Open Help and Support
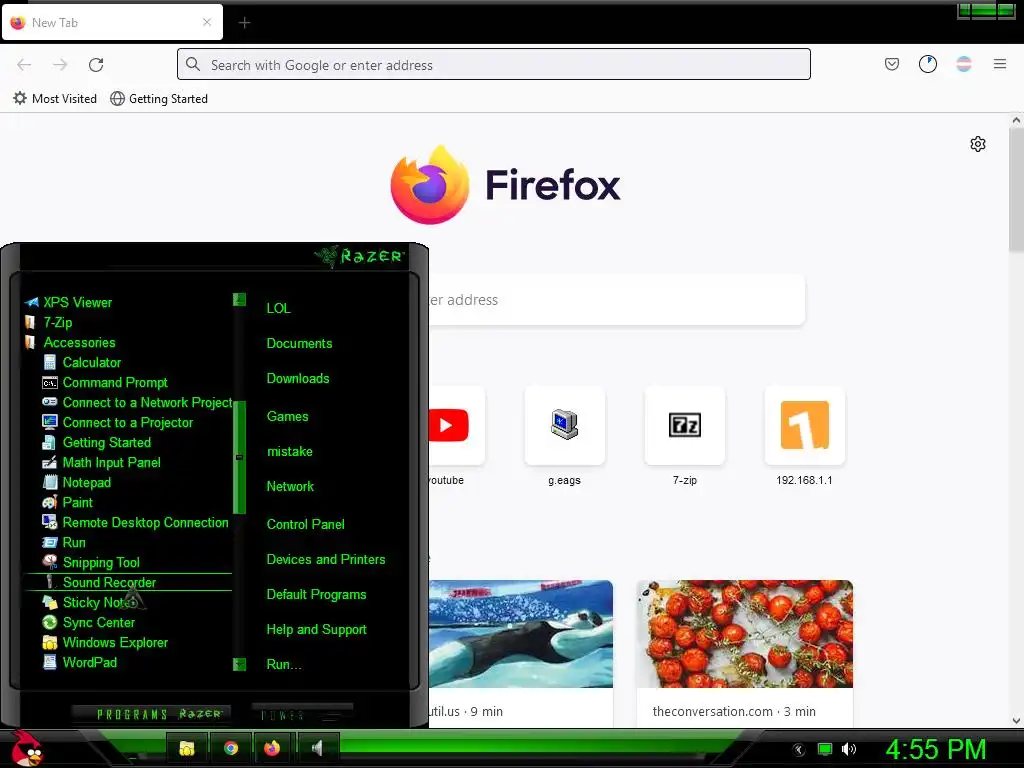The height and width of the screenshot is (768, 1024). (x=316, y=630)
